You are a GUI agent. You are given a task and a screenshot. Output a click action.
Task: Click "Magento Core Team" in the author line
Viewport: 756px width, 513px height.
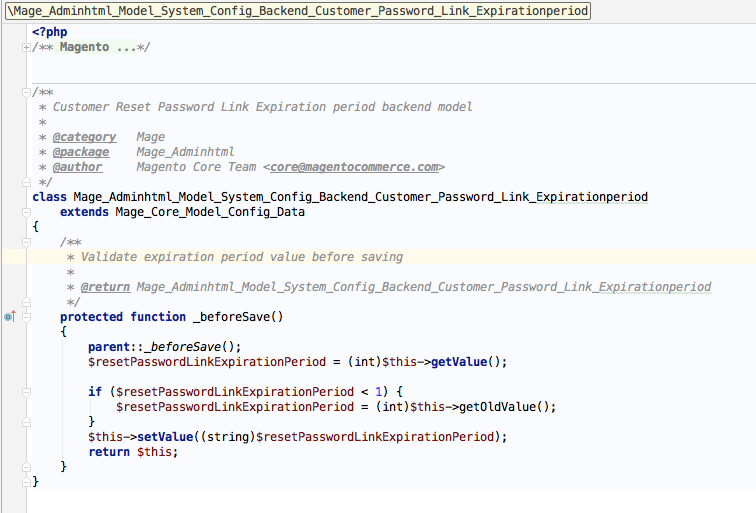tap(196, 167)
